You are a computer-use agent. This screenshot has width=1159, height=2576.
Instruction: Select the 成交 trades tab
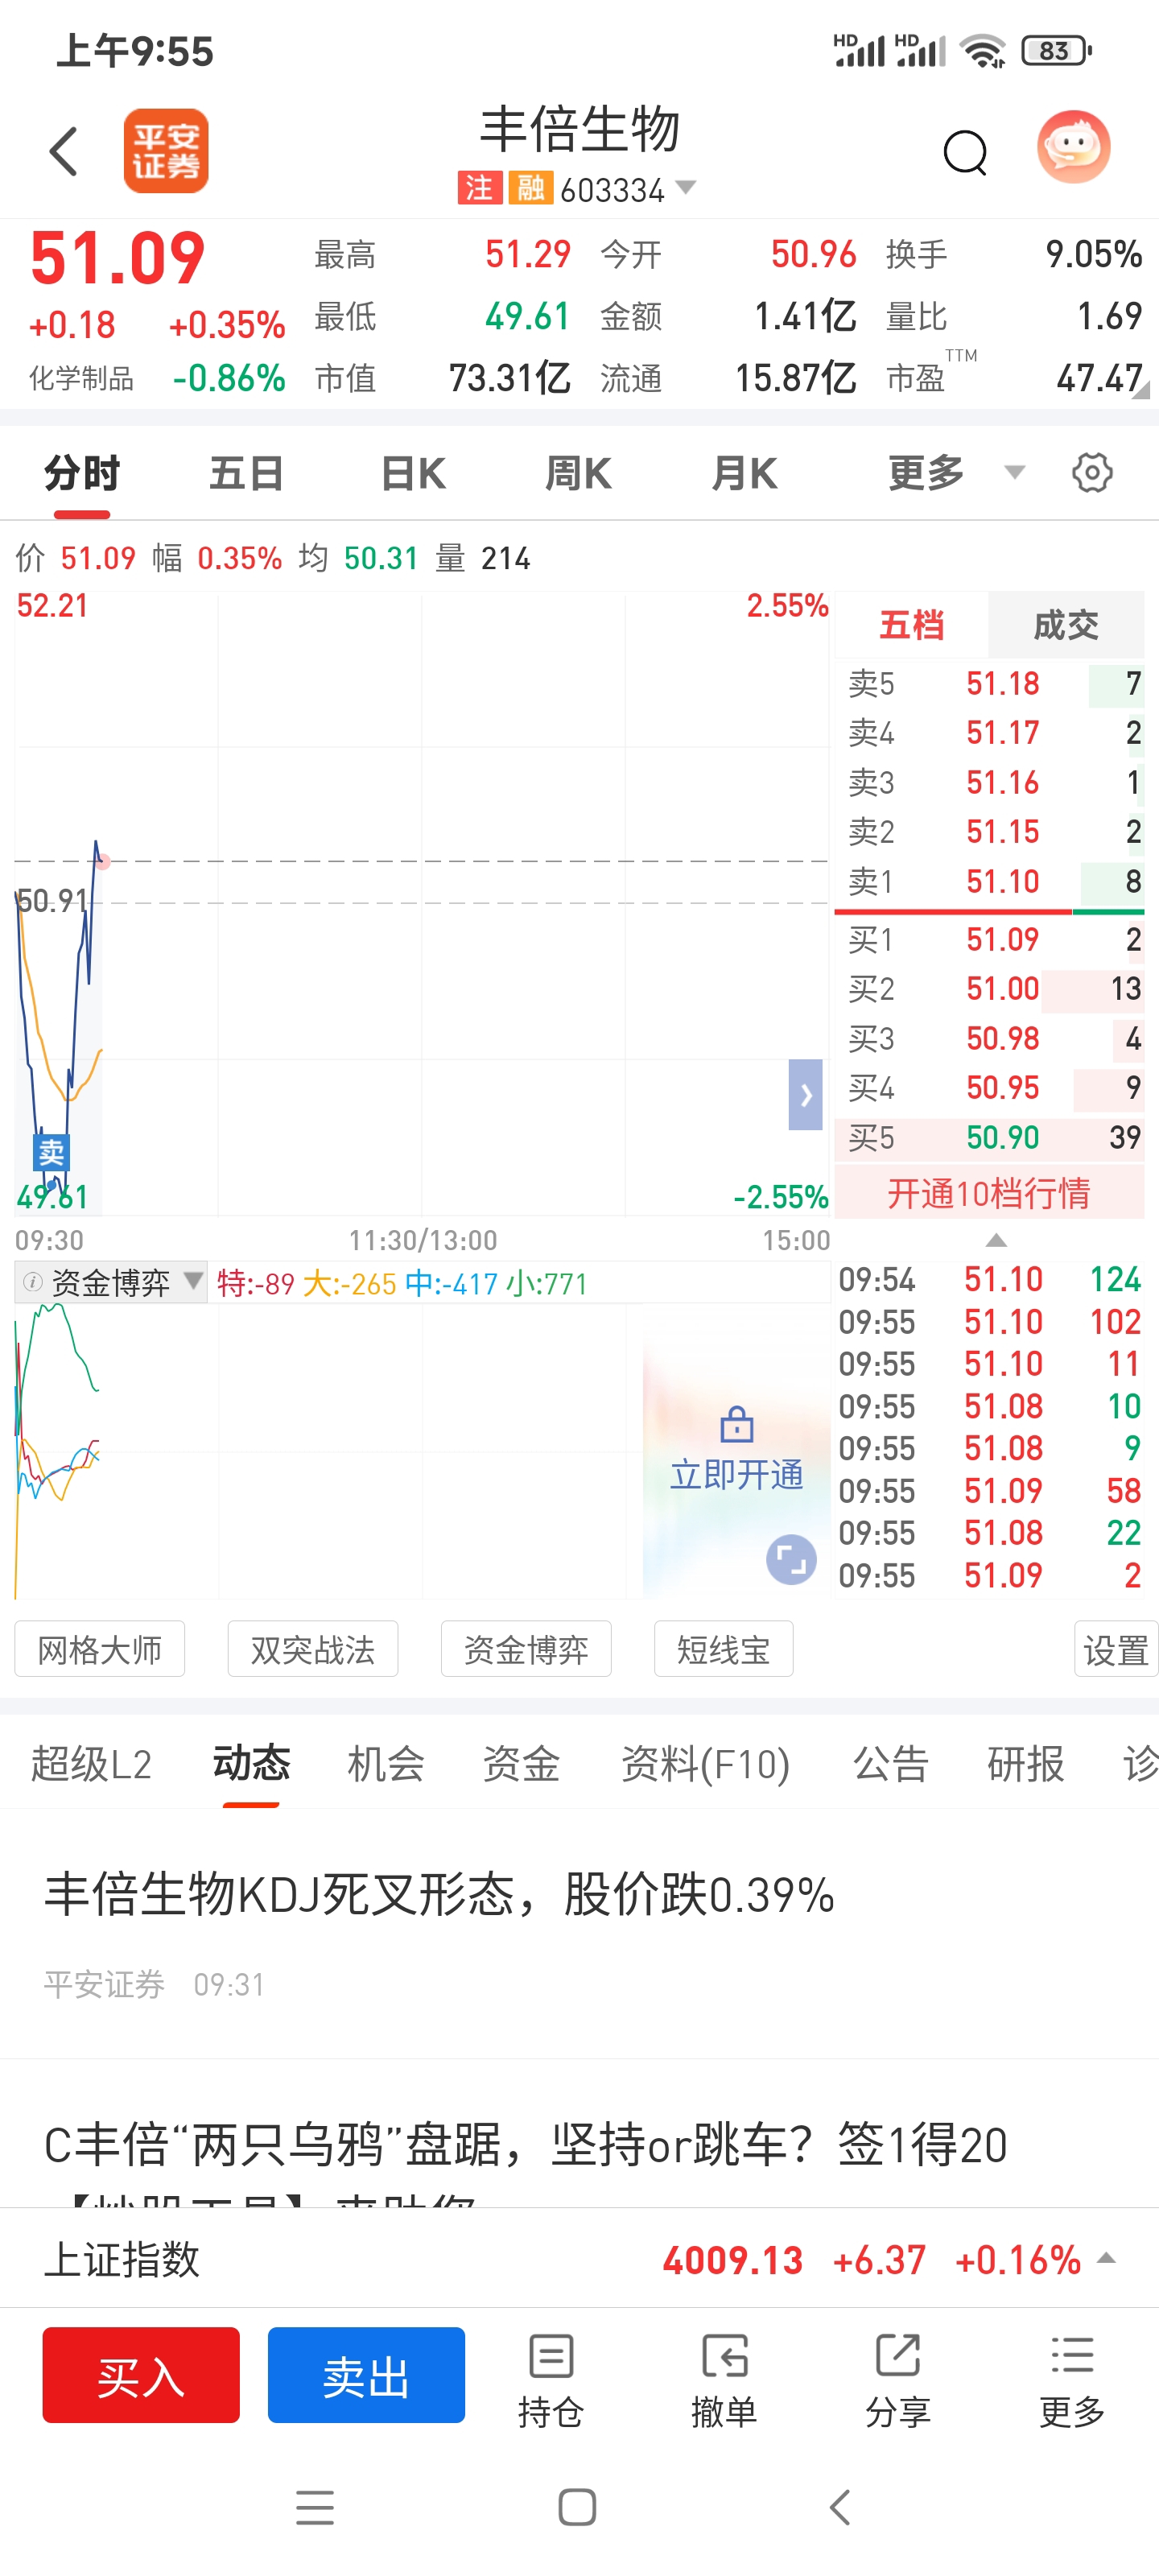pos(1065,625)
